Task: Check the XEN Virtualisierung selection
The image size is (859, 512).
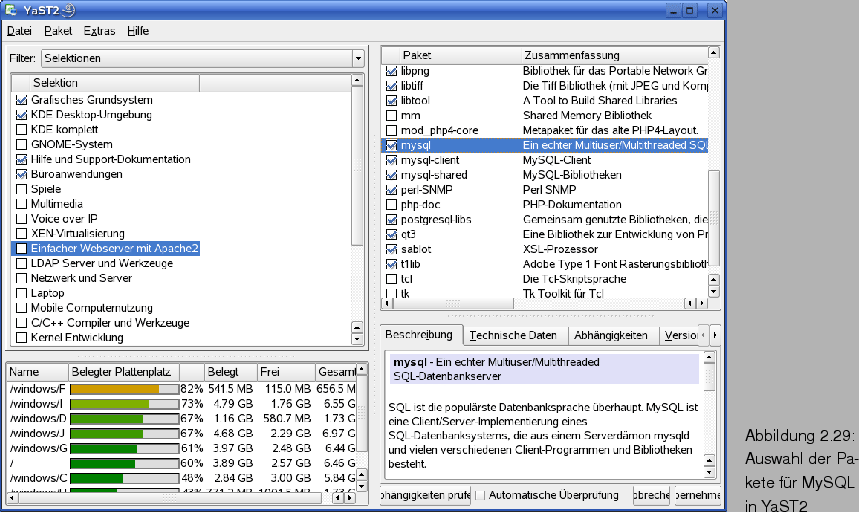Action: 21,233
